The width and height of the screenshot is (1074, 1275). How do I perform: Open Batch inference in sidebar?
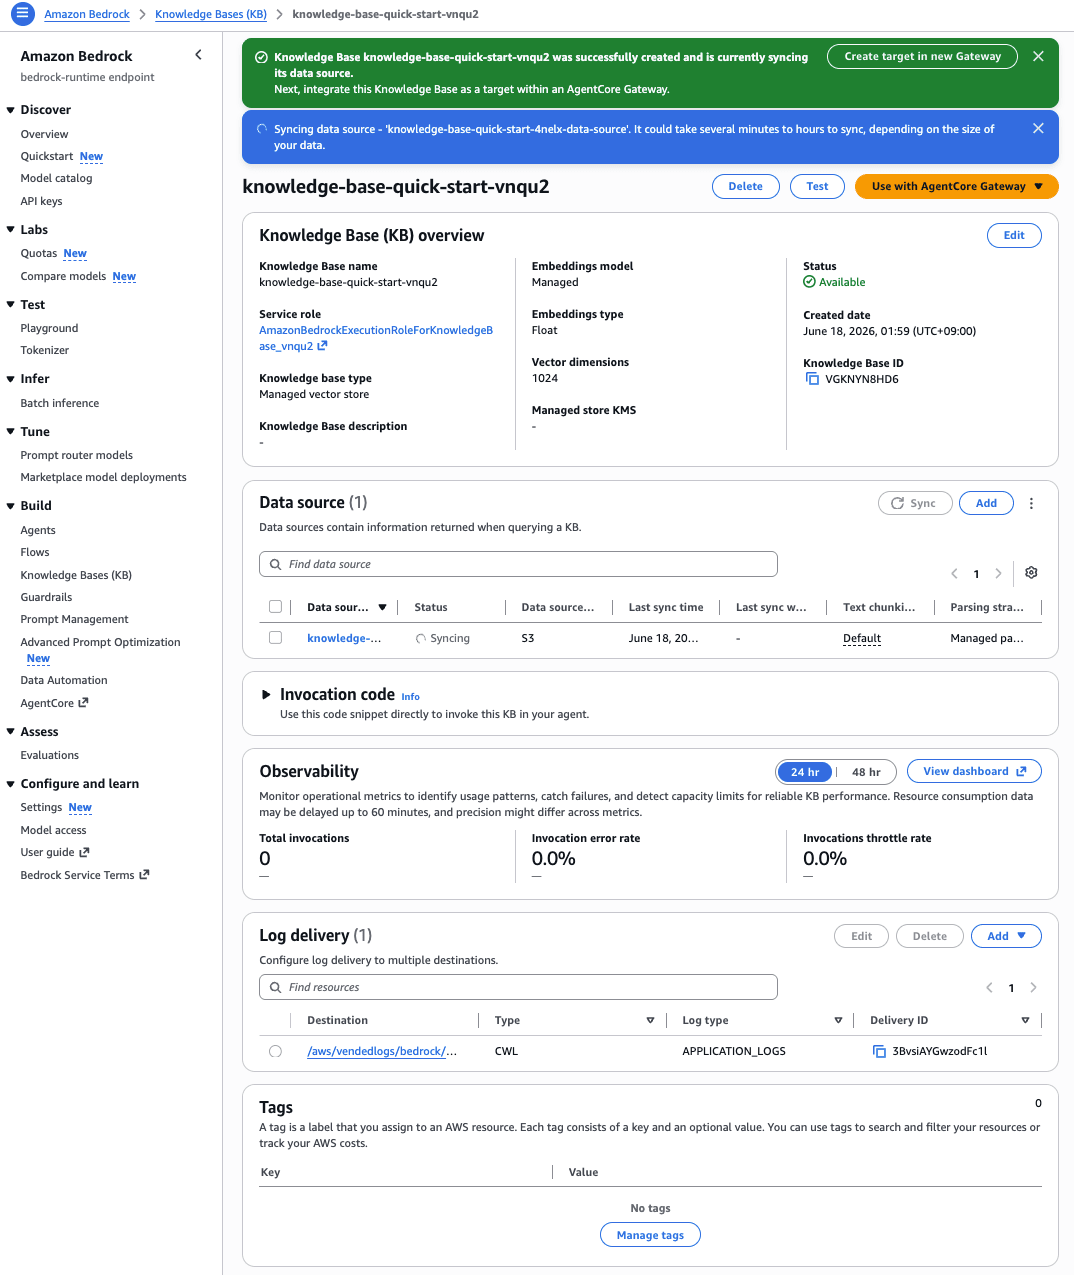[x=60, y=403]
